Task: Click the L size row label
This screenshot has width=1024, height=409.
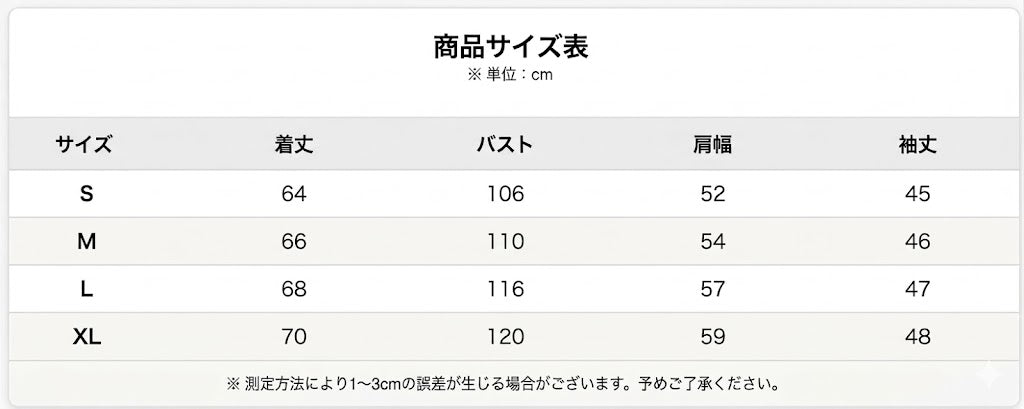Action: pyautogui.click(x=86, y=289)
